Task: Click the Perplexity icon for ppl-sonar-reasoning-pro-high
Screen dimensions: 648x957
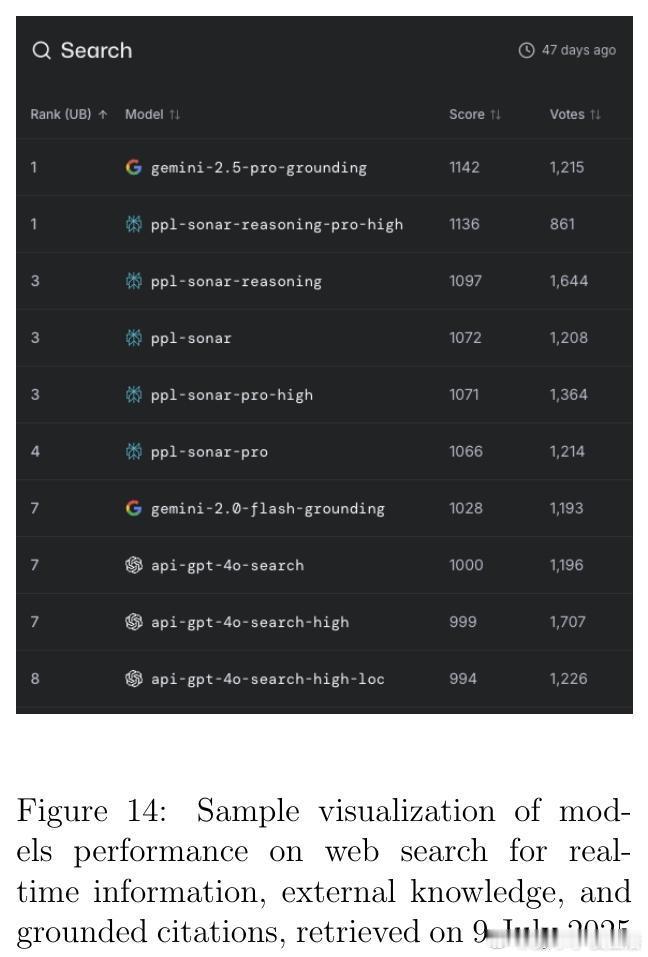Action: point(134,224)
